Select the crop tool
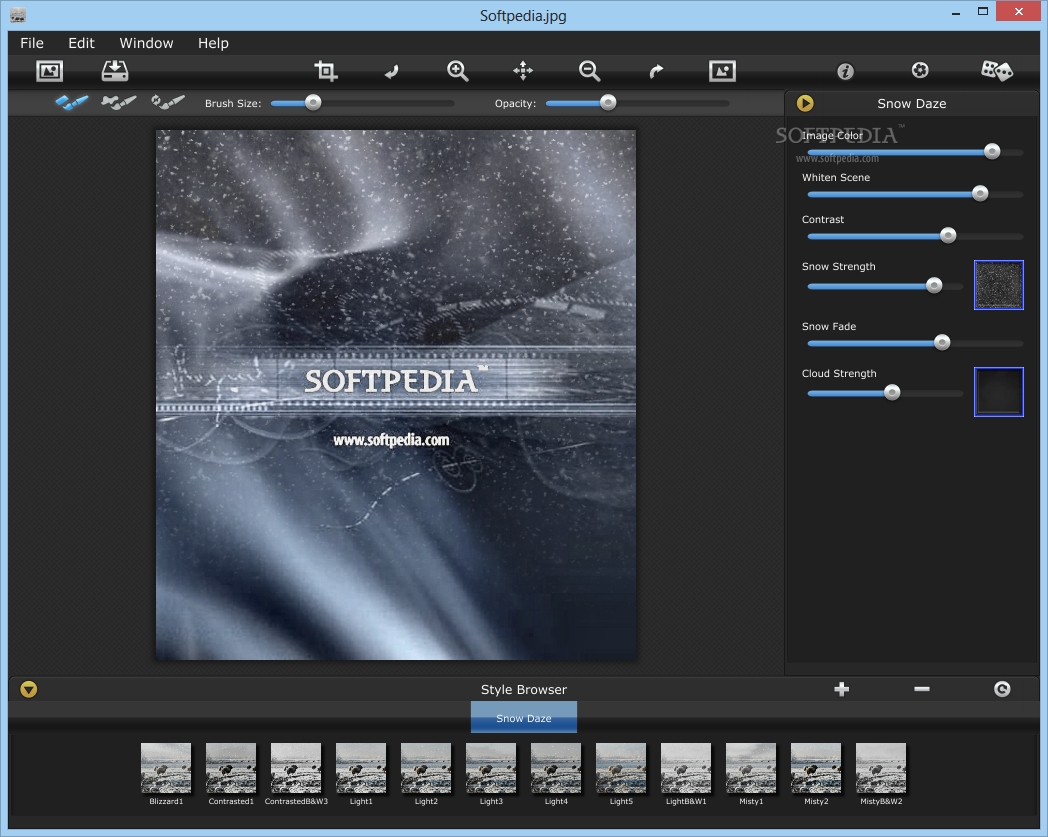Viewport: 1048px width, 837px height. click(326, 71)
